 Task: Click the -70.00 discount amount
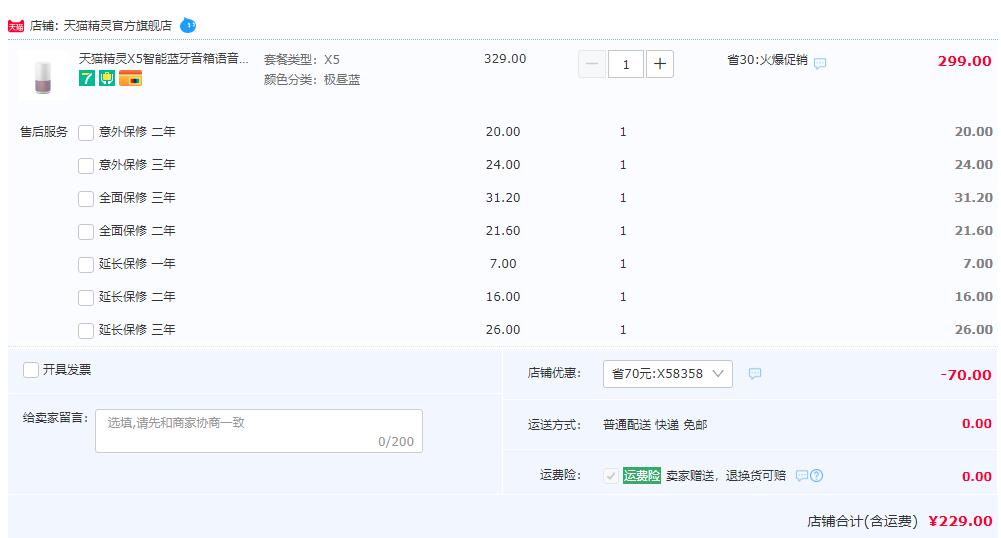coord(966,375)
